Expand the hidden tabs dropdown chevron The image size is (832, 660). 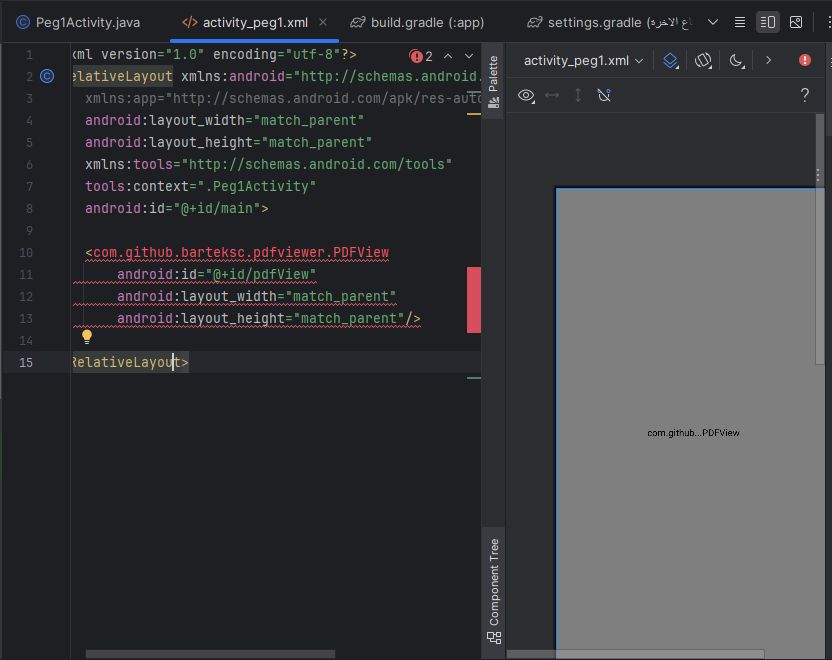(x=713, y=22)
